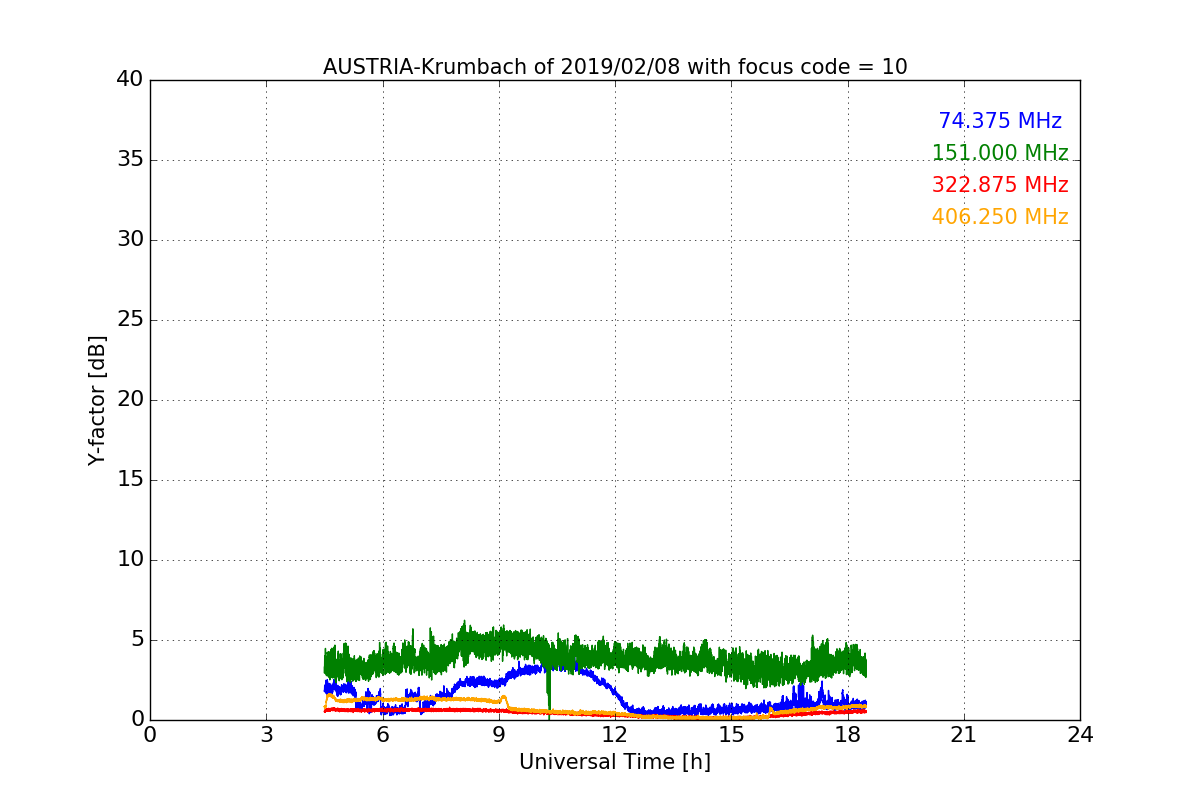This screenshot has height=800, width=1200.
Task: Click the y-axis tick label 30
Action: pos(130,240)
